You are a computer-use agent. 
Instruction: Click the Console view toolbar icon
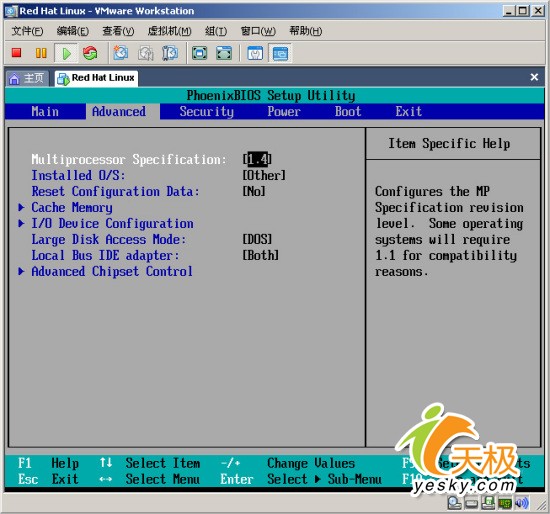click(x=280, y=53)
